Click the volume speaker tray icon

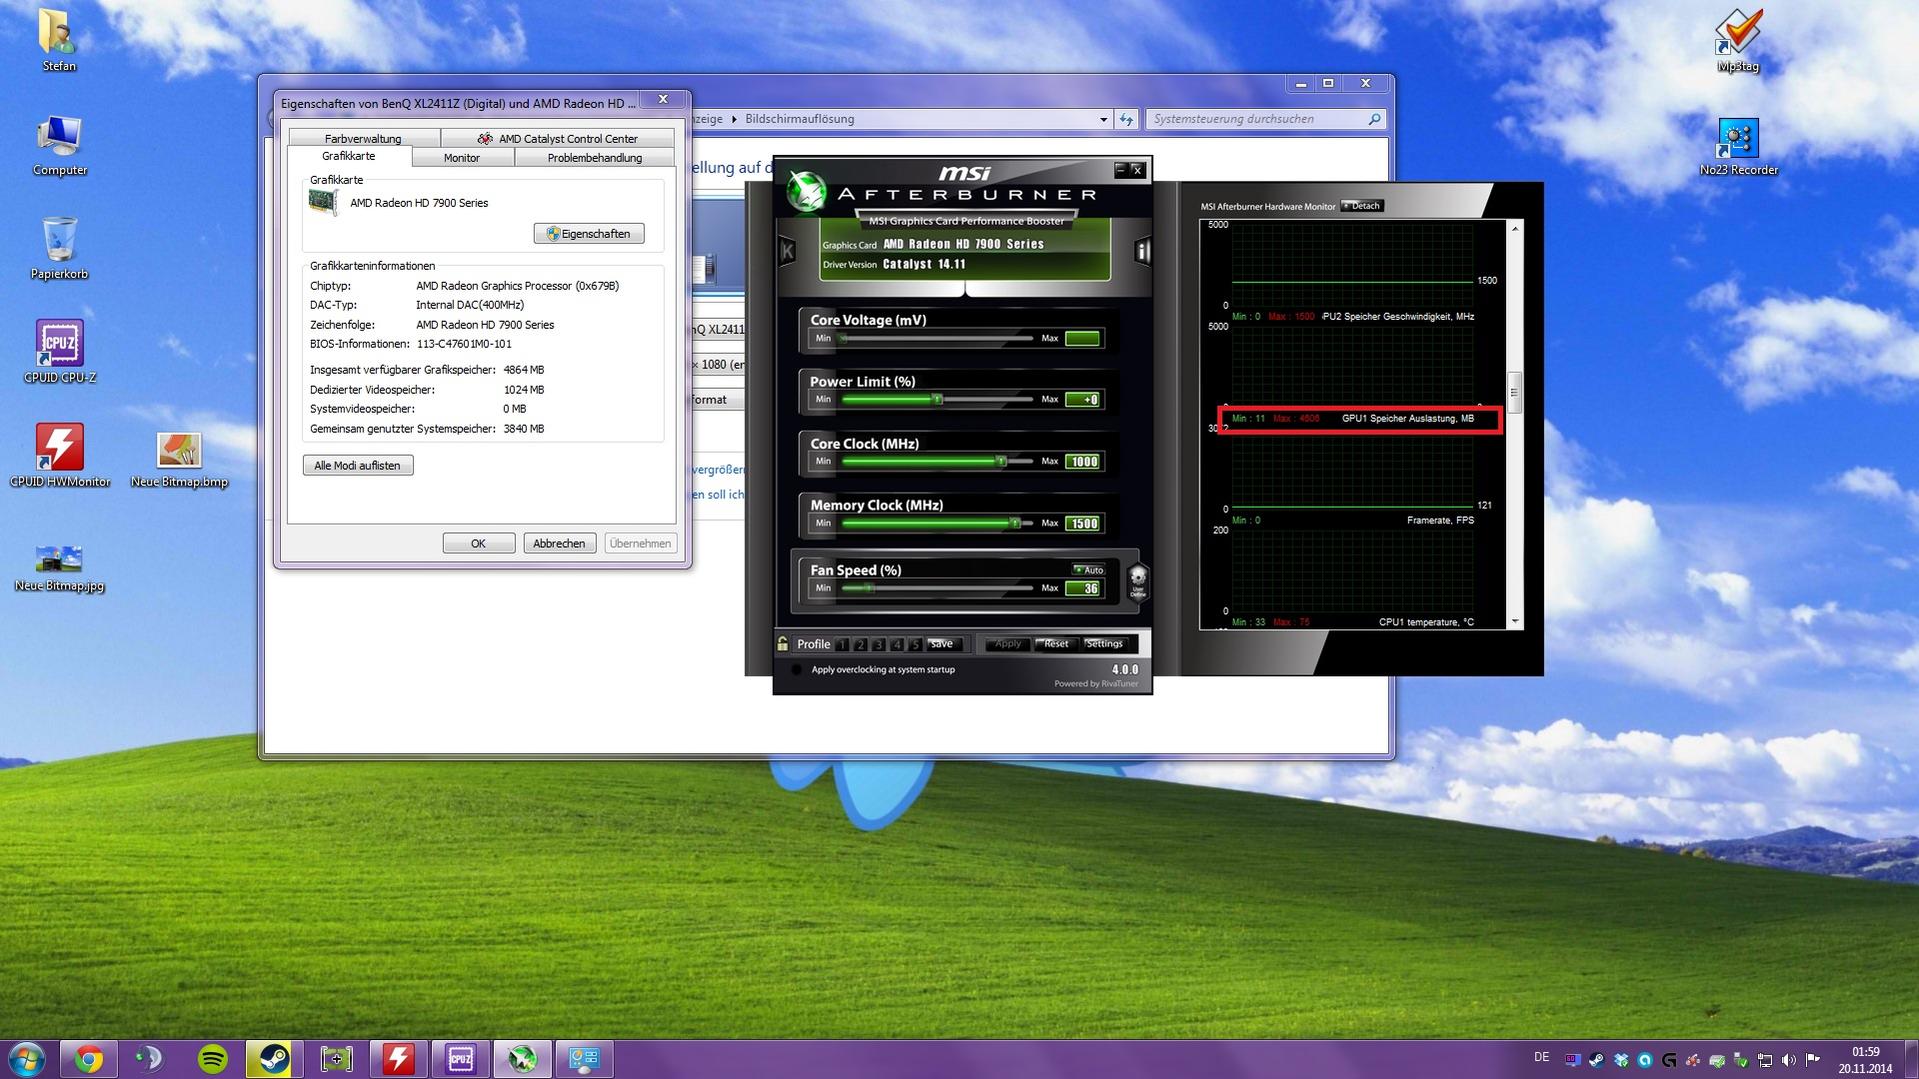1788,1059
